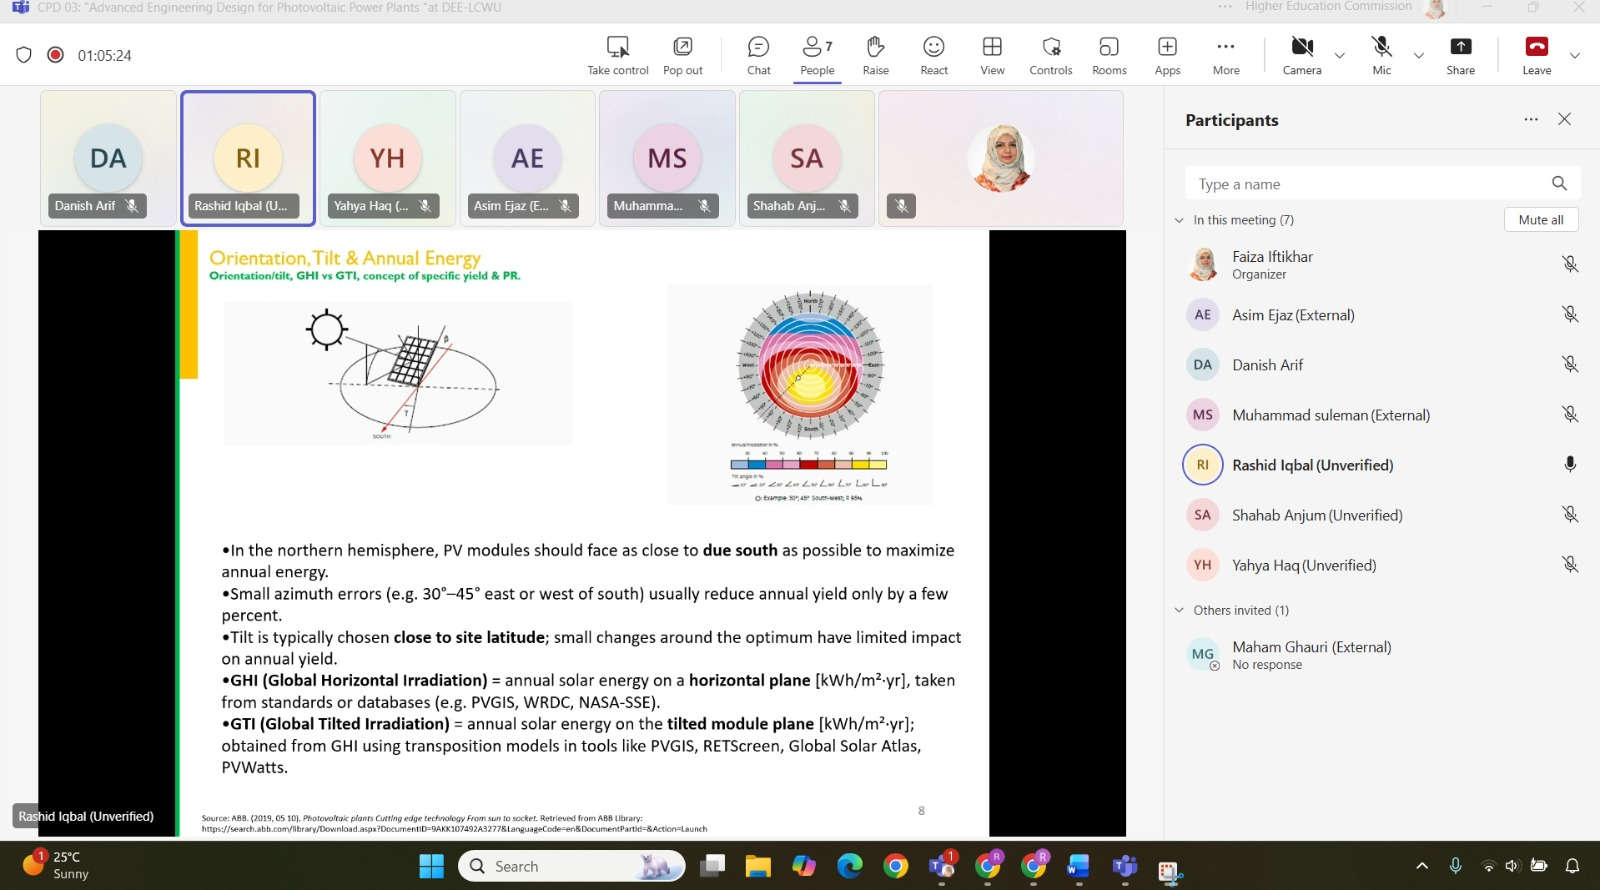
Task: Click the 'Type a name' search field
Action: [x=1365, y=184]
